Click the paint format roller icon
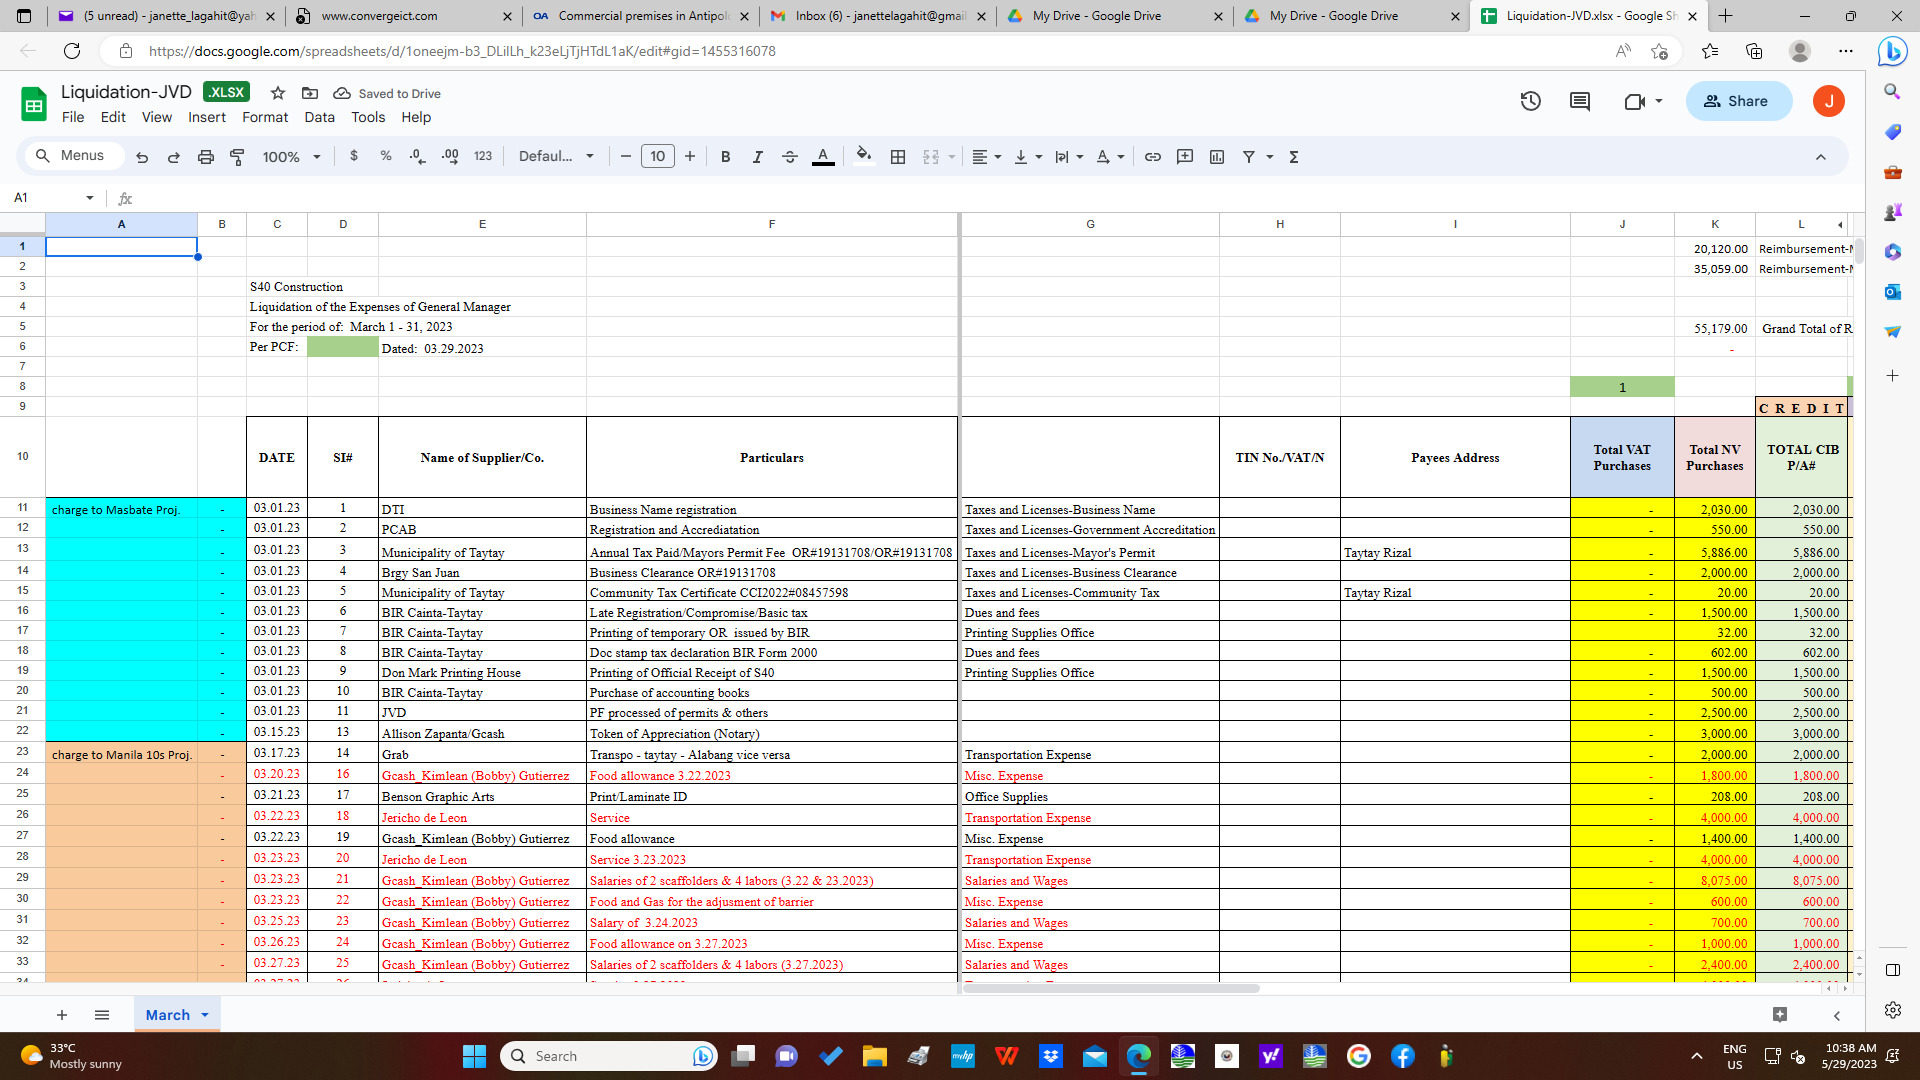Image resolution: width=1920 pixels, height=1080 pixels. tap(237, 157)
